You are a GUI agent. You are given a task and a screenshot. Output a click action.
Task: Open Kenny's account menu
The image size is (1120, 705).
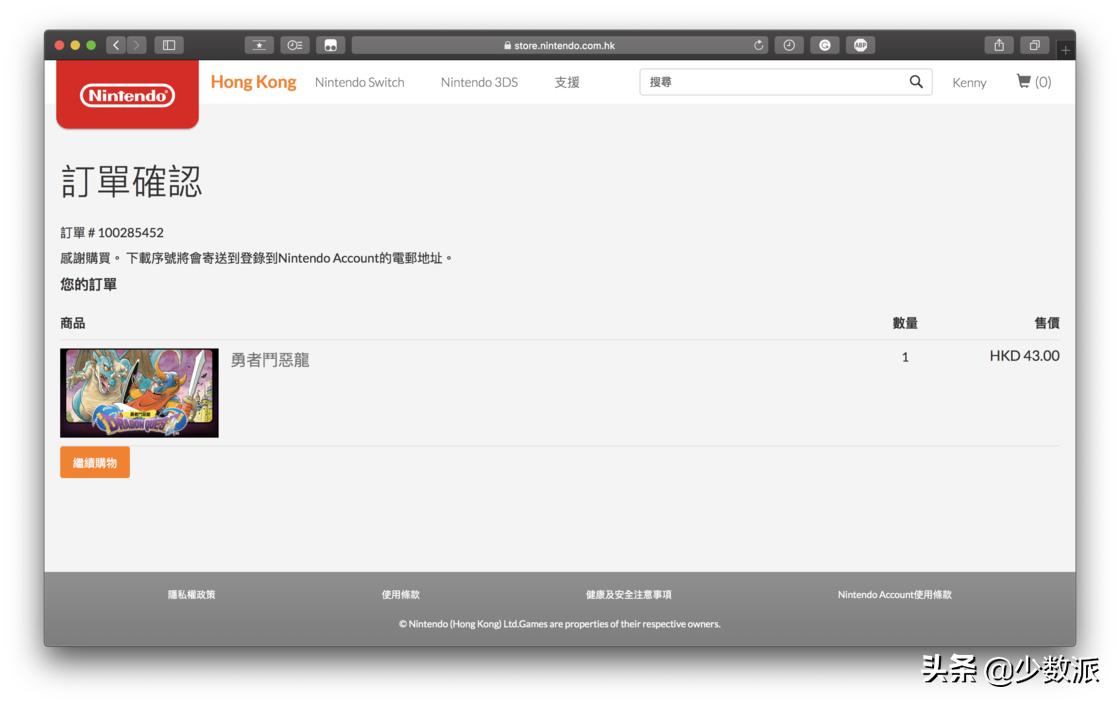tap(969, 82)
